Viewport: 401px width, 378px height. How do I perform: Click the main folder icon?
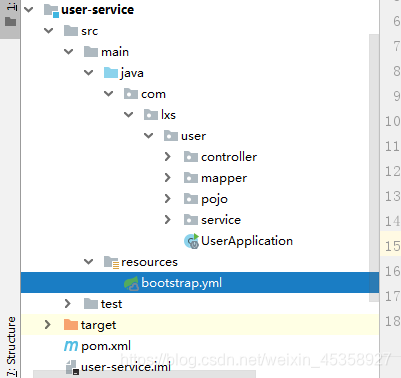[91, 52]
